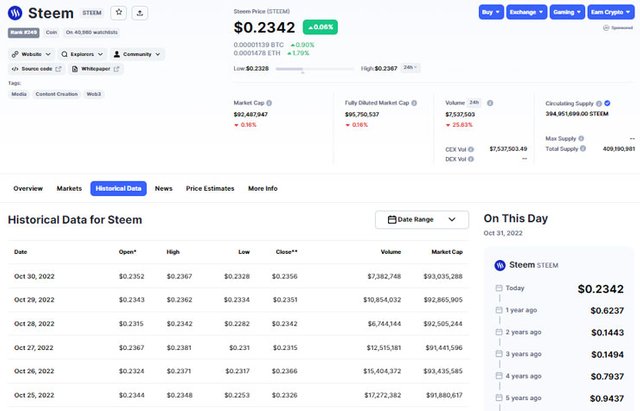Click the calendar icon next to 1 year ago
This screenshot has height=411, width=640.
click(499, 310)
